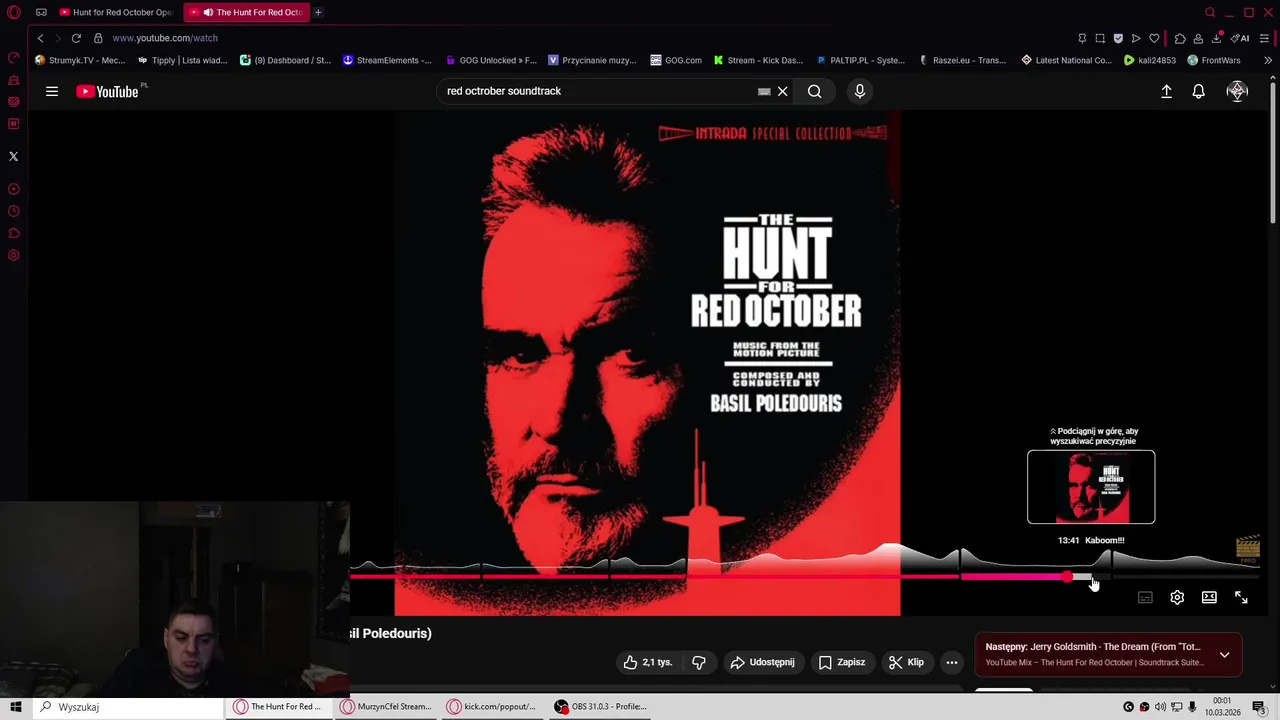Open browser downloads icon
The image size is (1280, 720).
[1216, 38]
